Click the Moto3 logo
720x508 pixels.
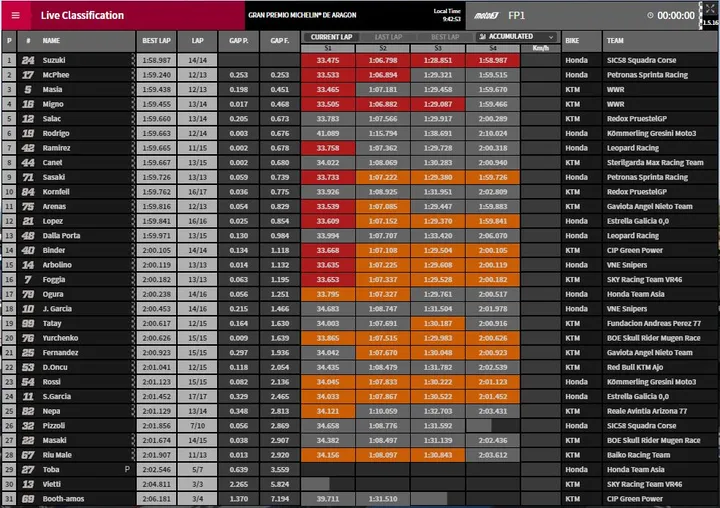coord(486,16)
